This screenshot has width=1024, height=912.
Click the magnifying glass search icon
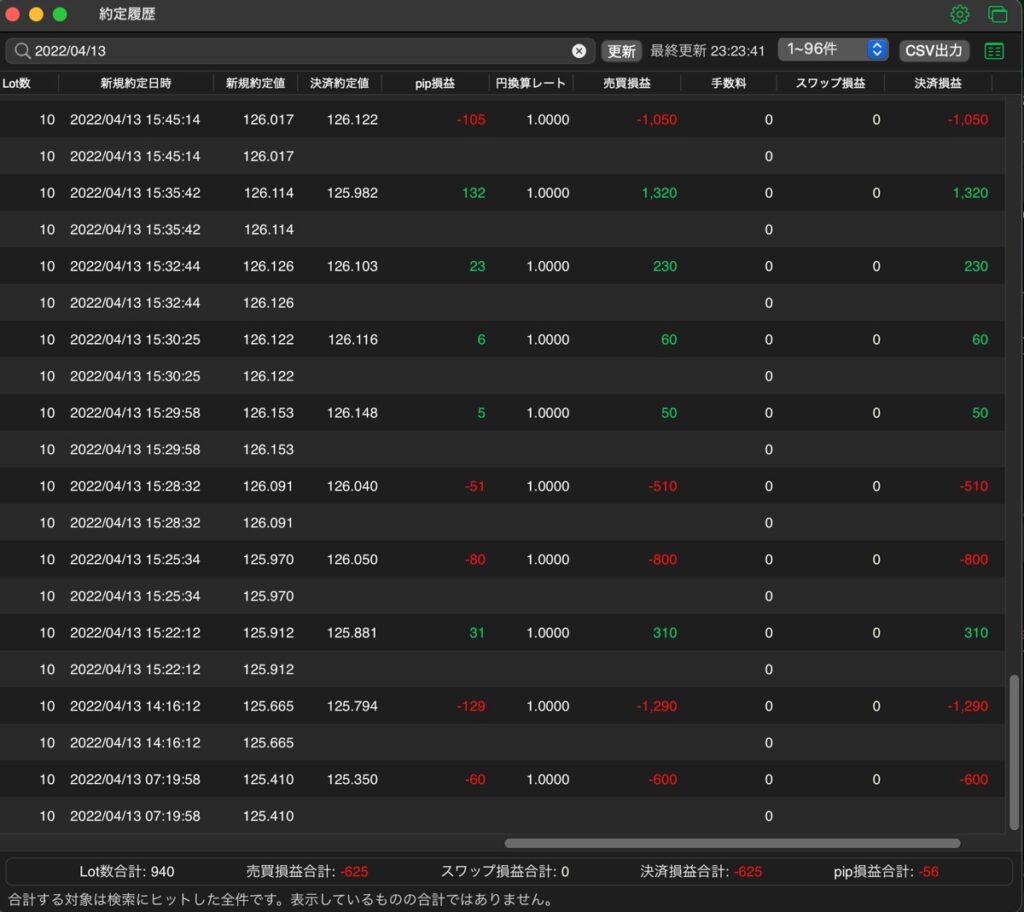[x=22, y=51]
